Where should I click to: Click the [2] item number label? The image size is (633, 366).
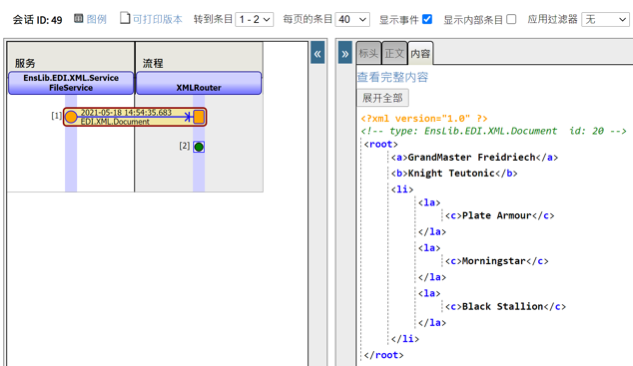(x=184, y=146)
